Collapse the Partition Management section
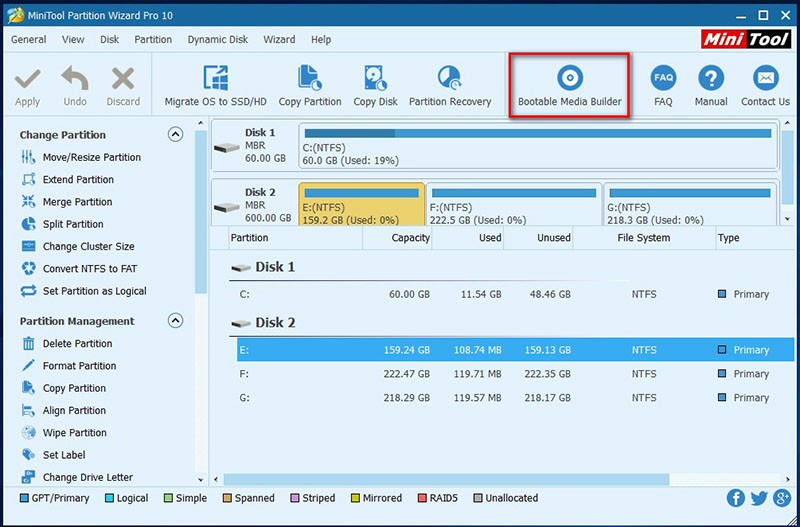This screenshot has height=527, width=800. [x=175, y=321]
